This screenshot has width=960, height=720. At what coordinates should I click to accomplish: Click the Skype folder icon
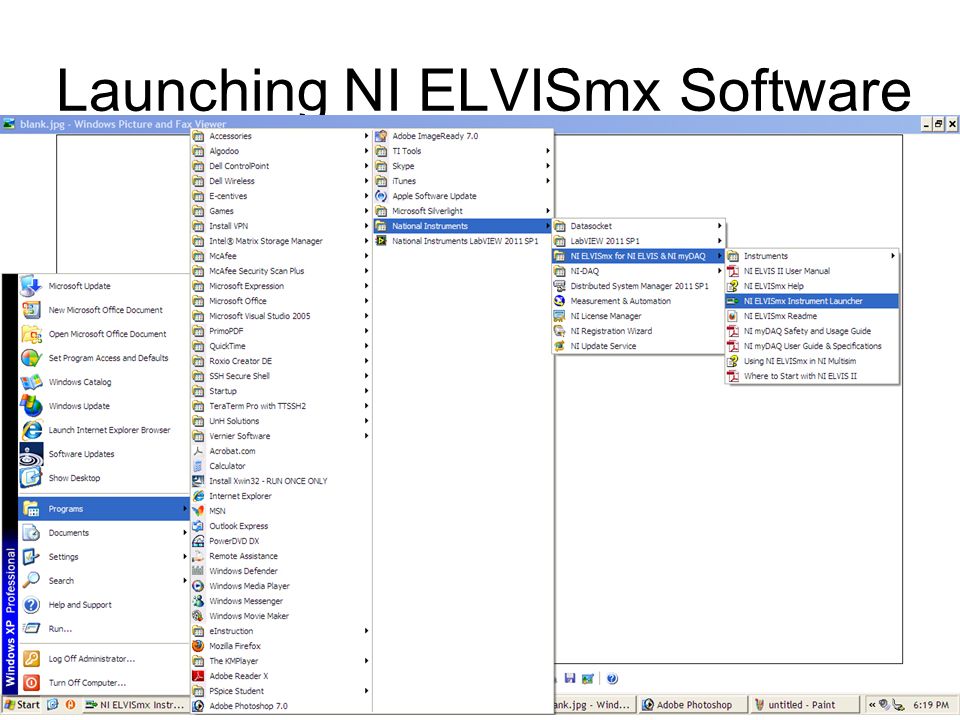[381, 166]
